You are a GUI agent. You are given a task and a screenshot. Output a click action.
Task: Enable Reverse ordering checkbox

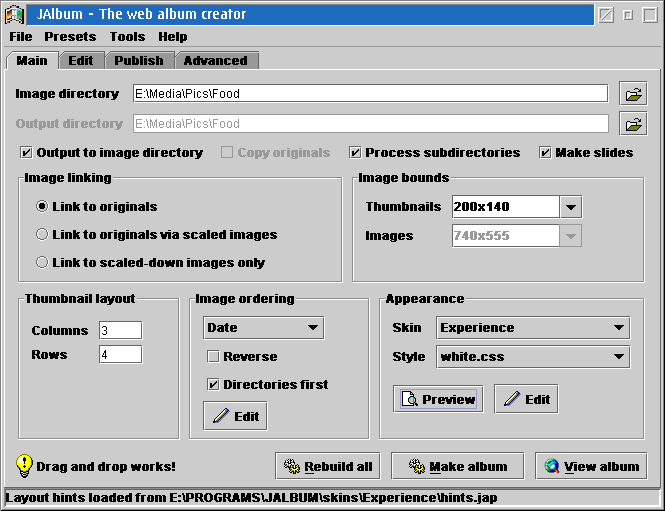click(x=213, y=356)
